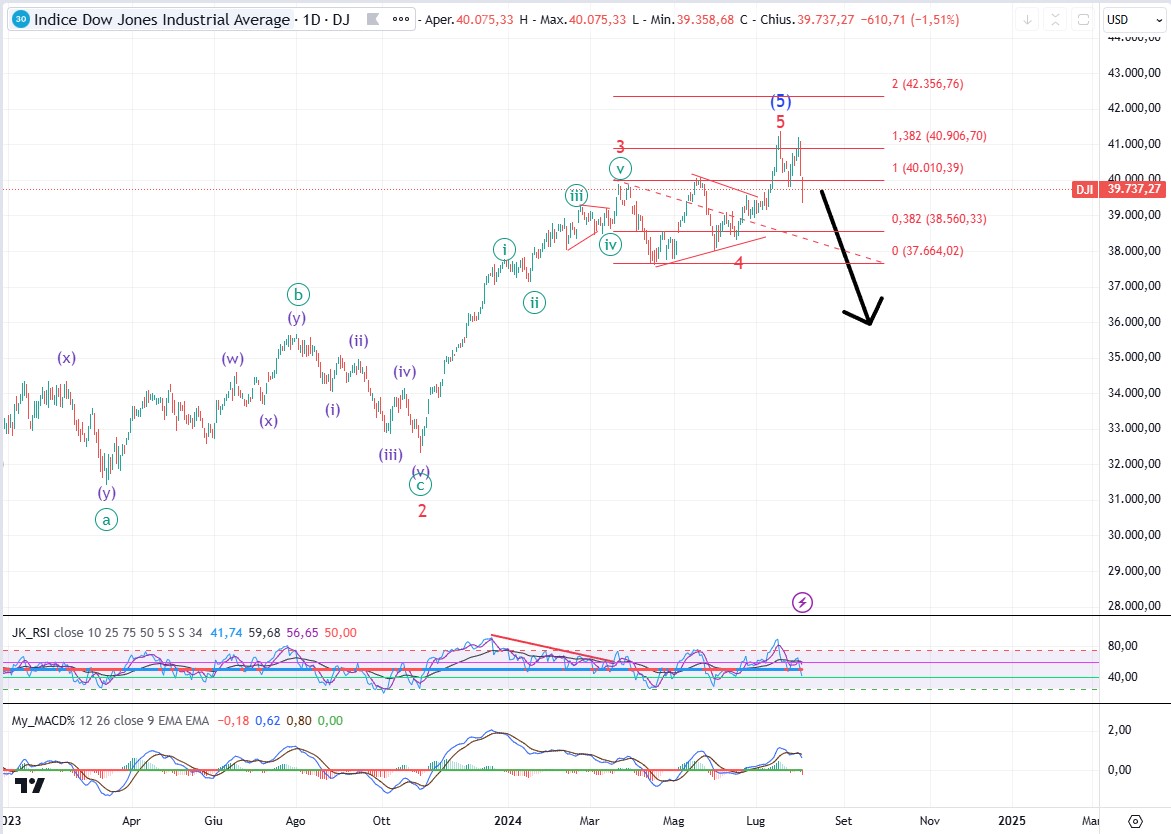The height and width of the screenshot is (834, 1171).
Task: Click the circled 'v' wave label
Action: (620, 169)
